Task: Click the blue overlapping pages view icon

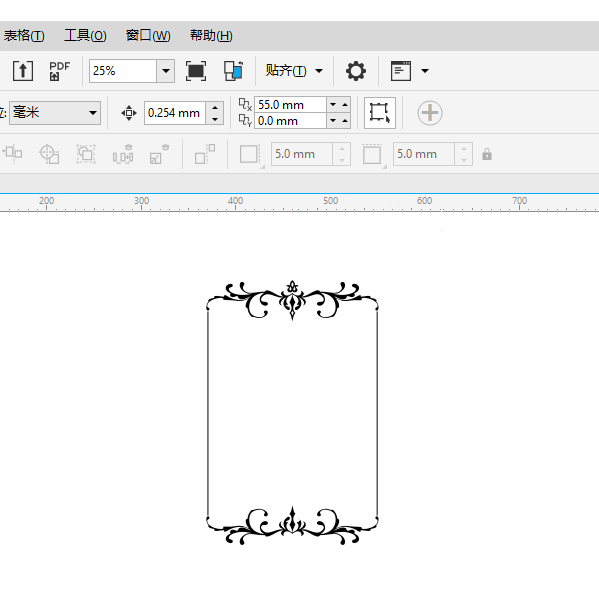Action: click(233, 71)
